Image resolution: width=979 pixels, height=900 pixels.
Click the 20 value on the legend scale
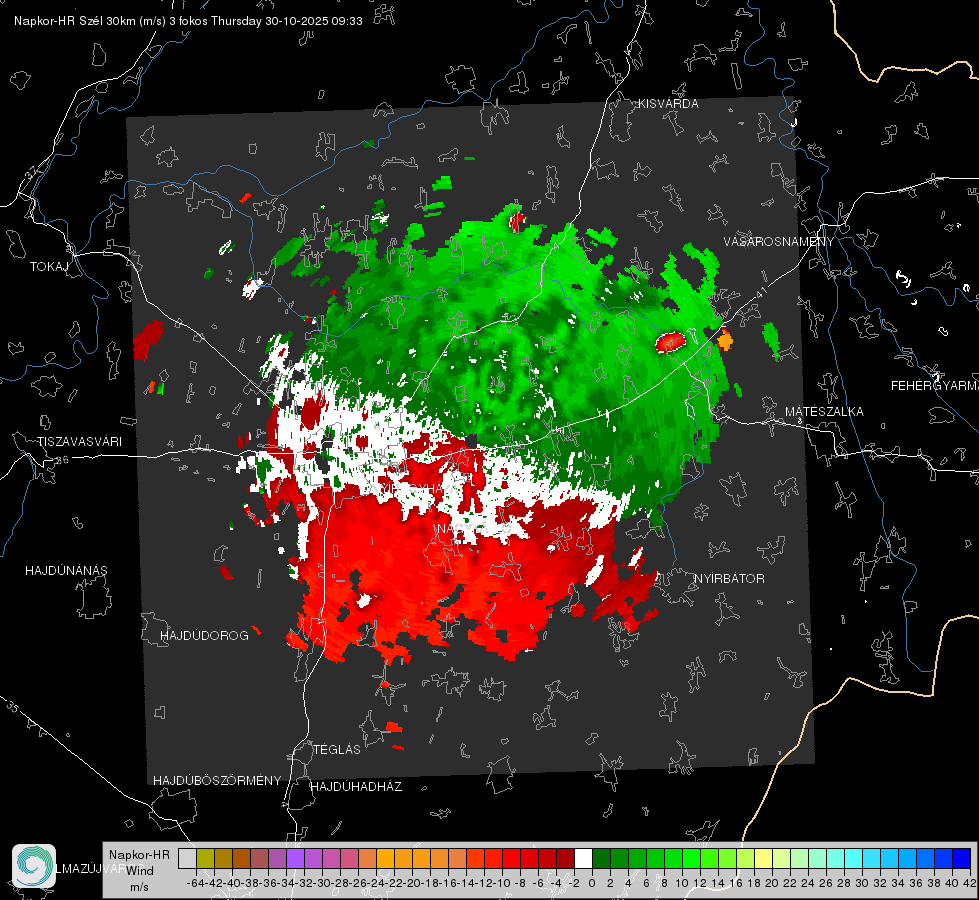772,883
